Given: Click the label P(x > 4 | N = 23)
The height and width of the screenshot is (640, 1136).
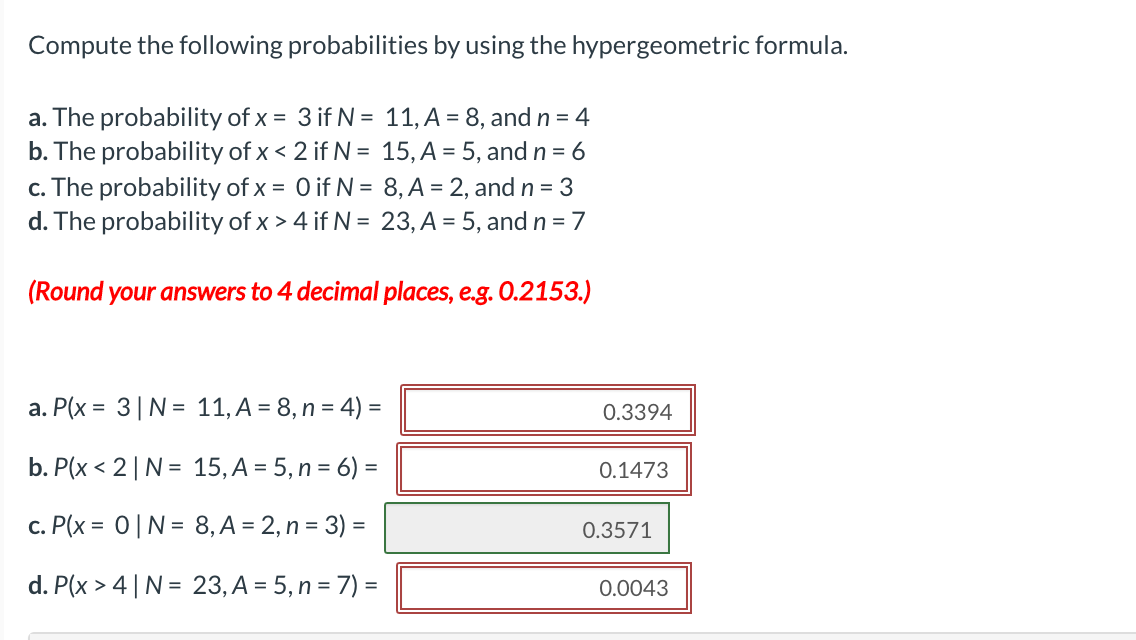Looking at the screenshot, I should (203, 588).
